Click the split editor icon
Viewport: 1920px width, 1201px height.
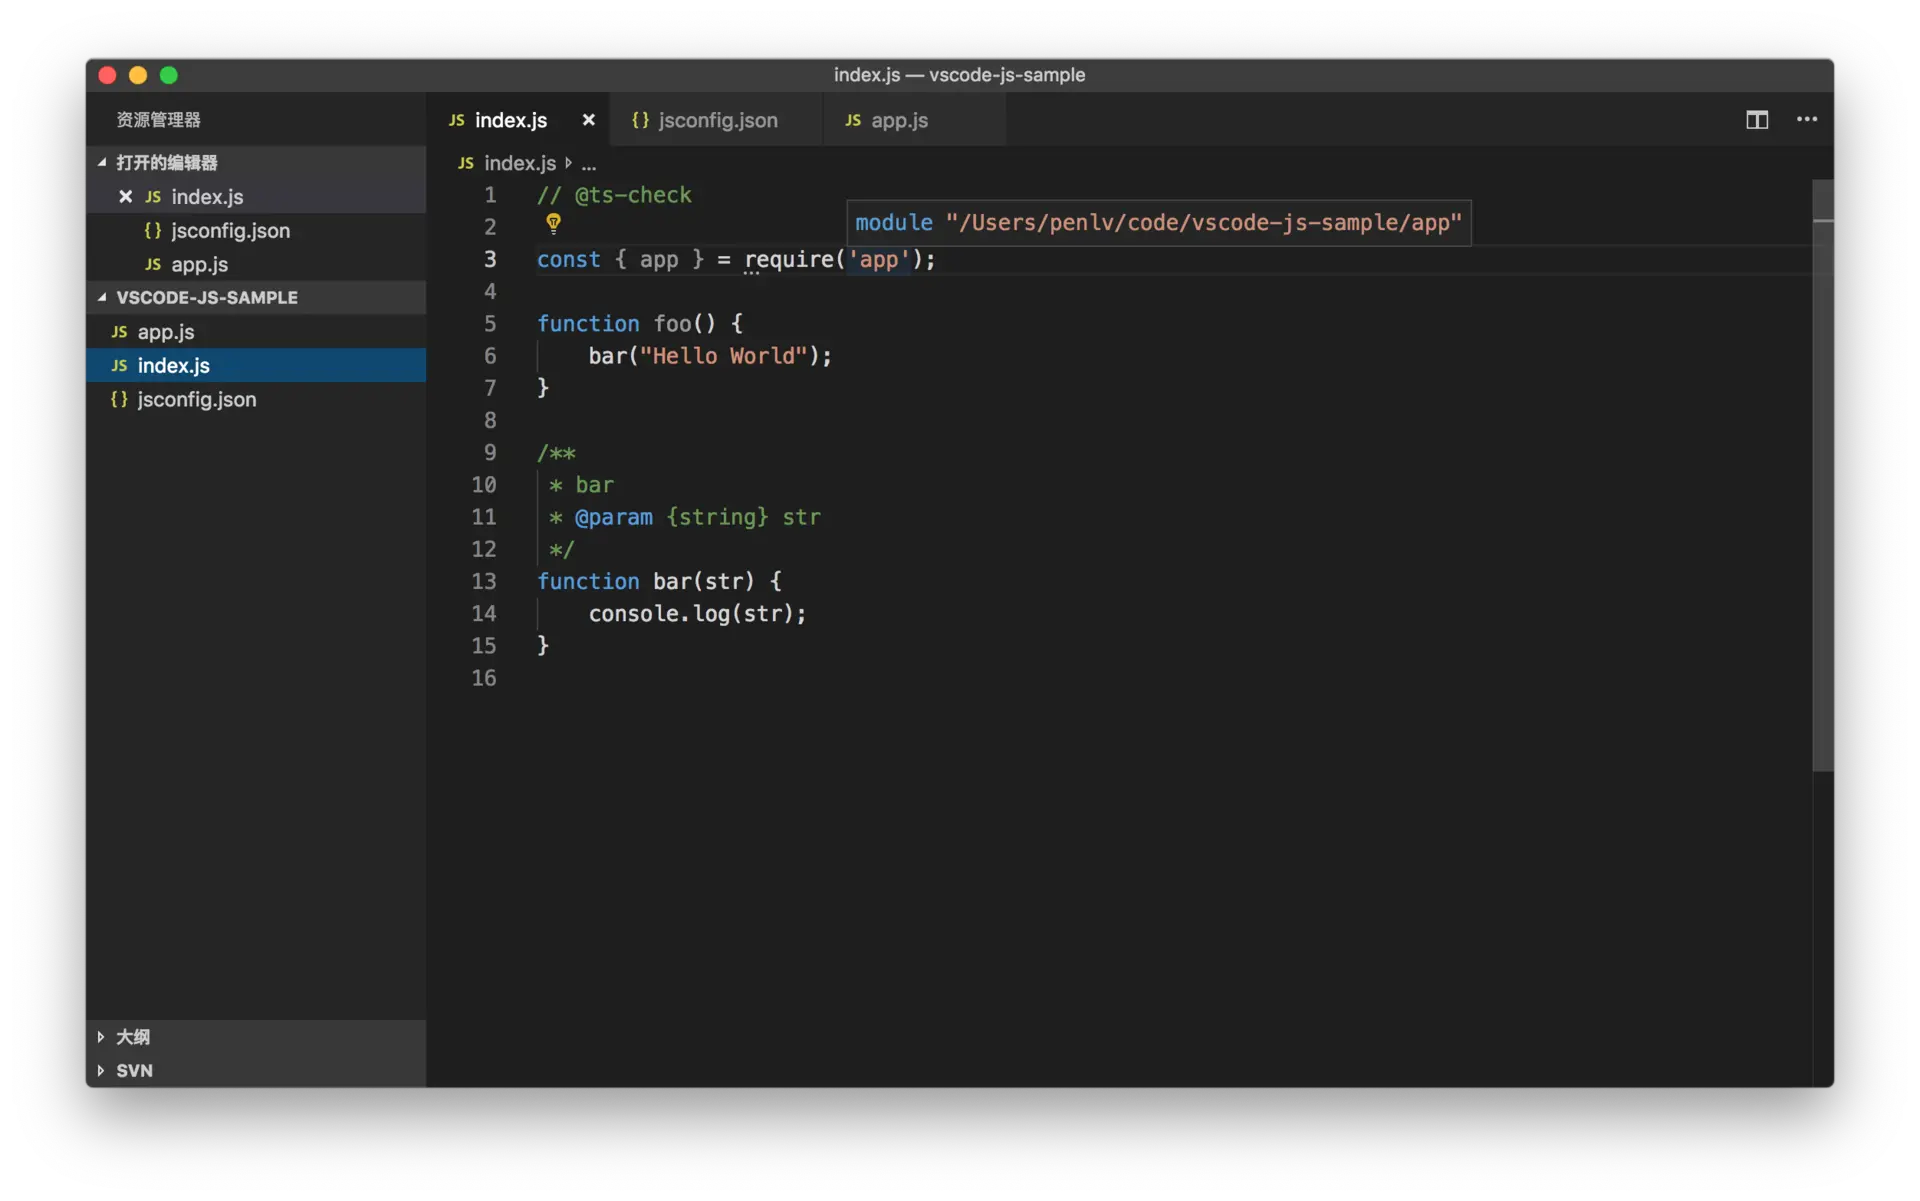tap(1757, 120)
